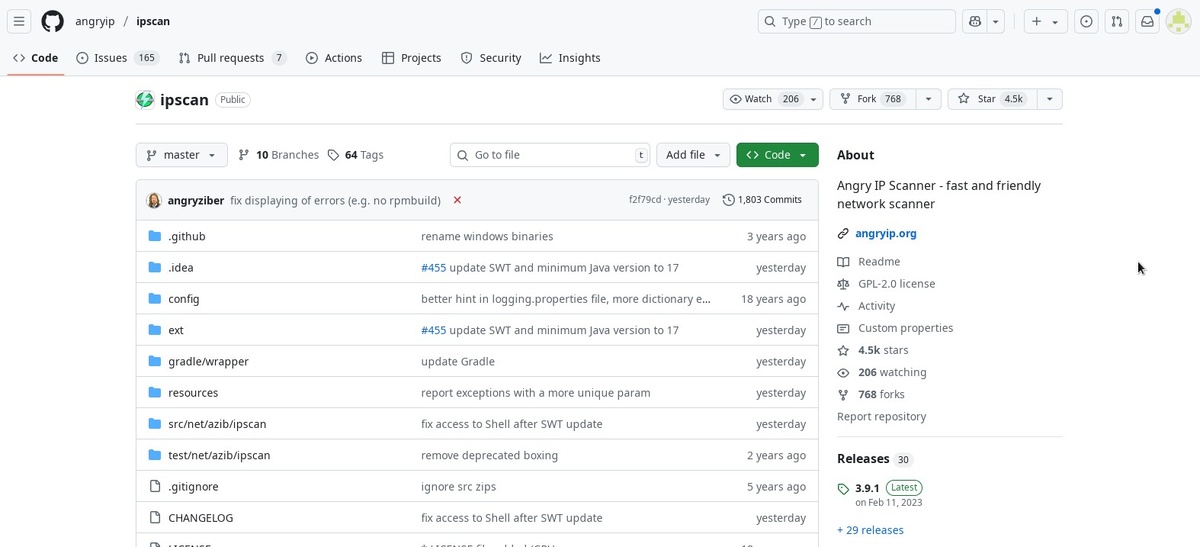
Task: Open the angryip.org website link
Action: tap(886, 234)
